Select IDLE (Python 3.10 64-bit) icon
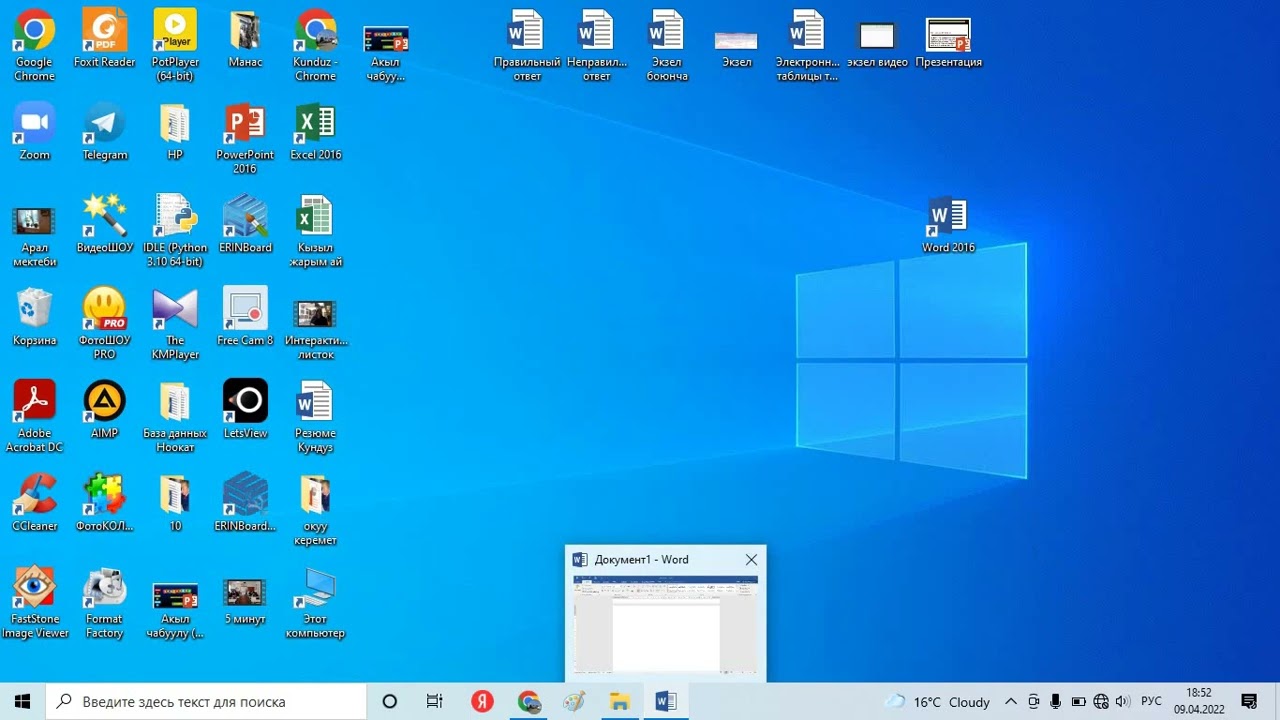 [x=175, y=231]
